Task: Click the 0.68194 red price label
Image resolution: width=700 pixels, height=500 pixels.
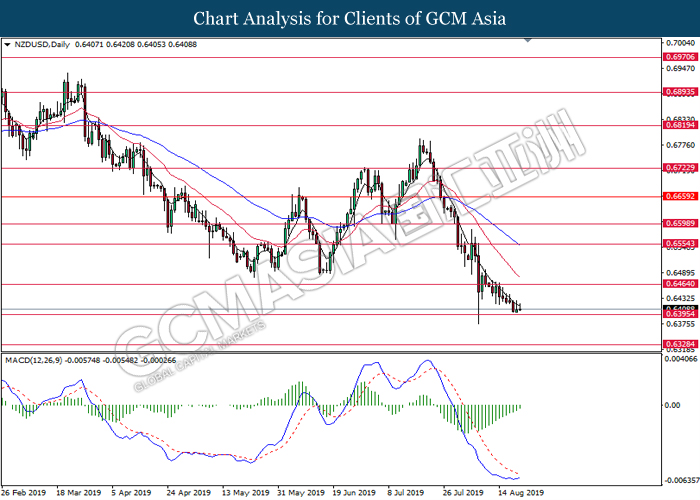Action: click(x=680, y=125)
